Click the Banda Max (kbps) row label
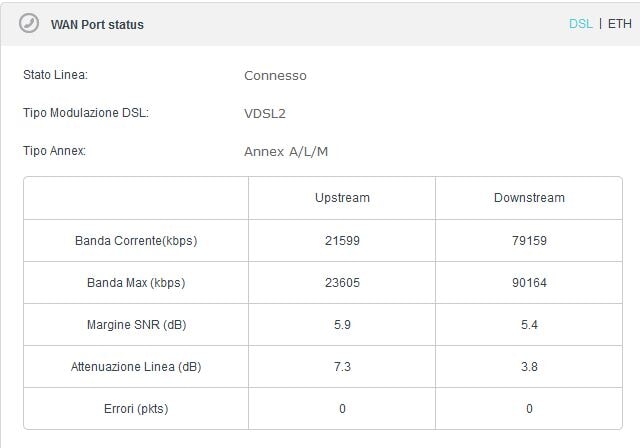 point(136,283)
